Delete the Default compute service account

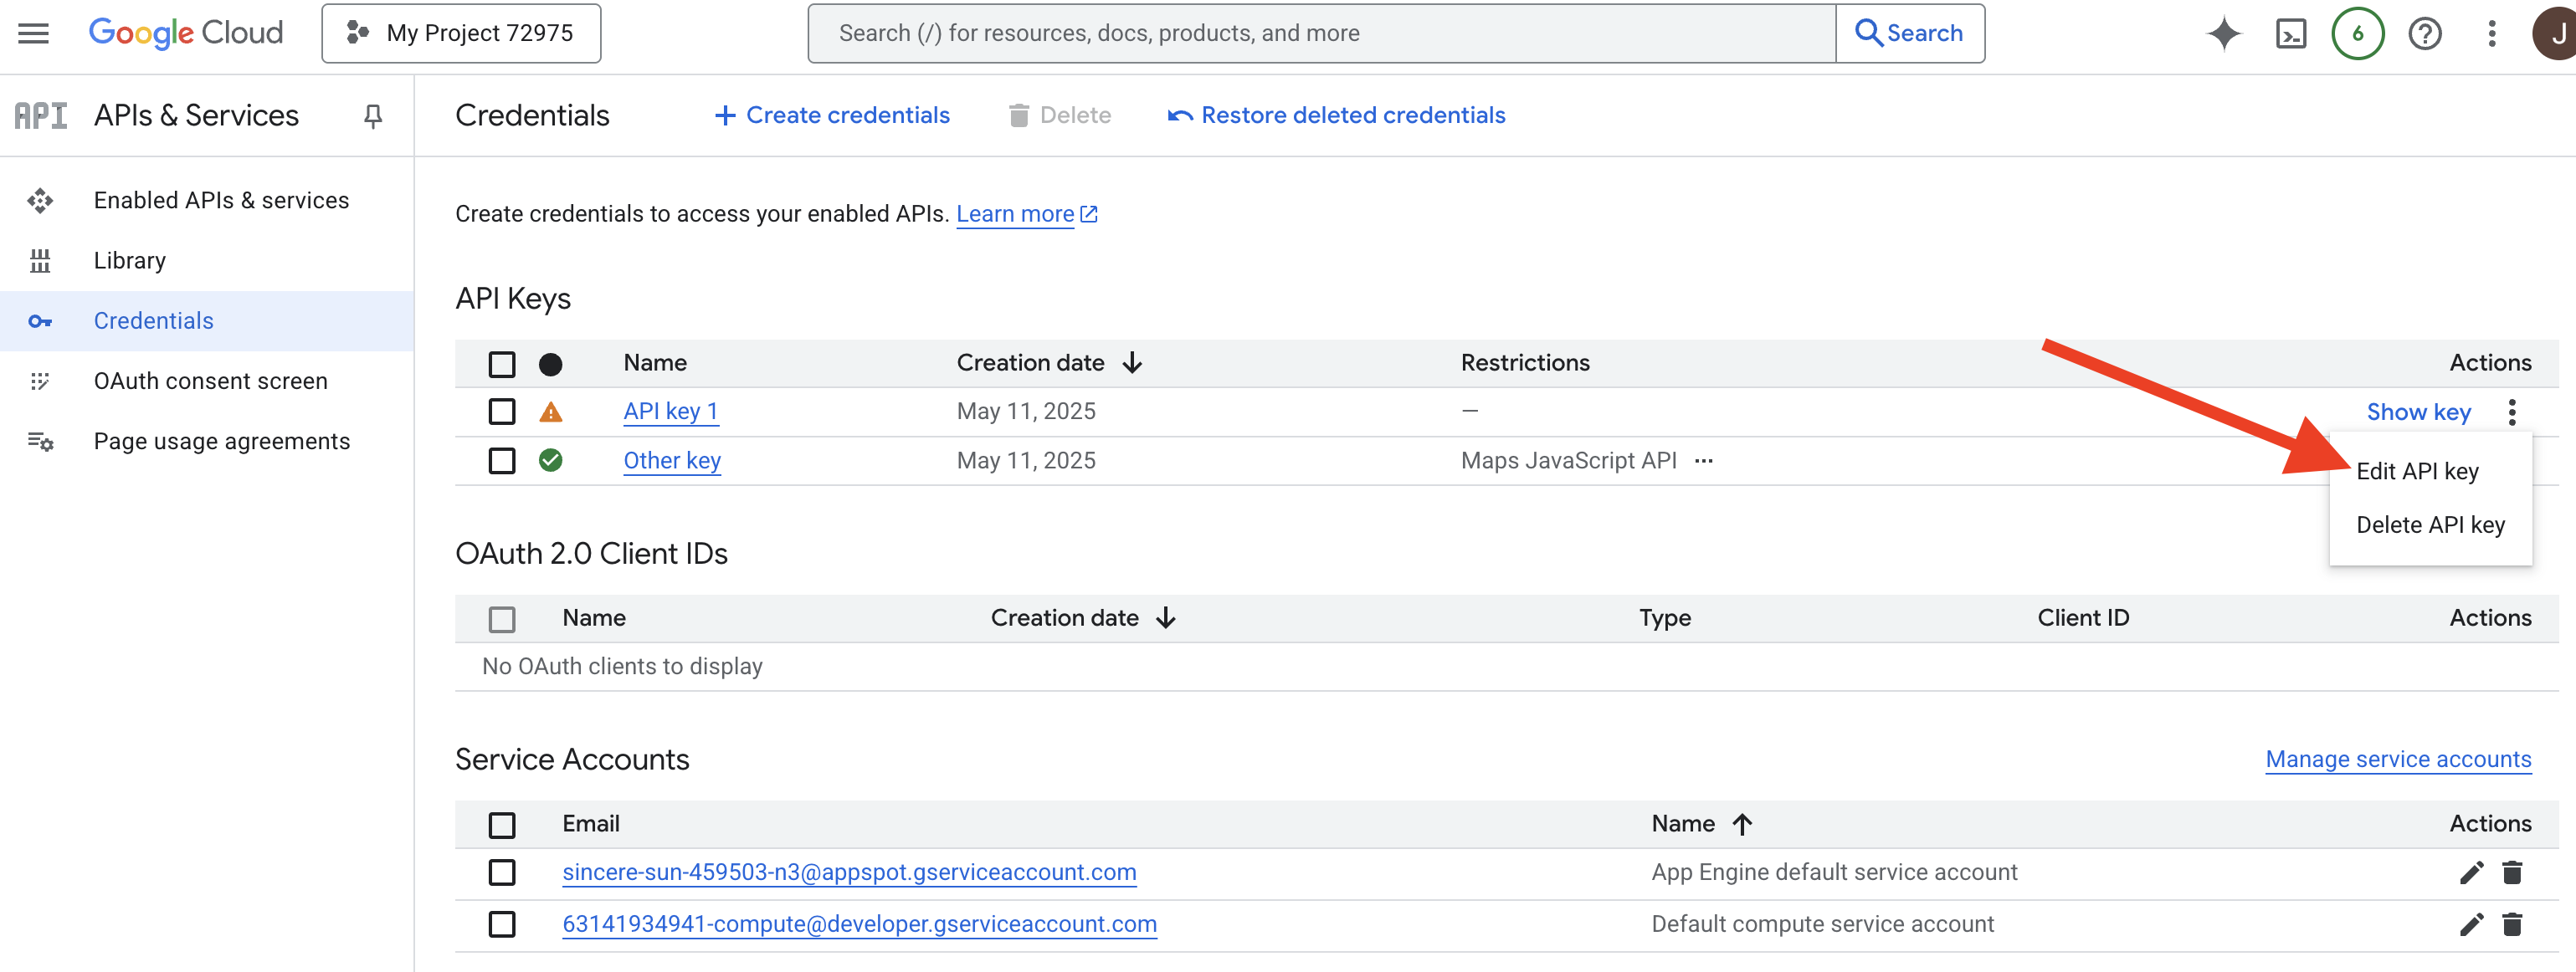(x=2512, y=924)
